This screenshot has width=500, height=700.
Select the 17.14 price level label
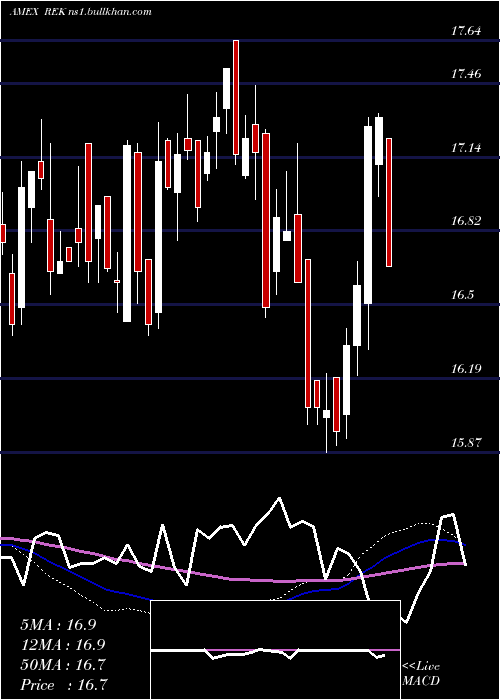[x=466, y=147]
